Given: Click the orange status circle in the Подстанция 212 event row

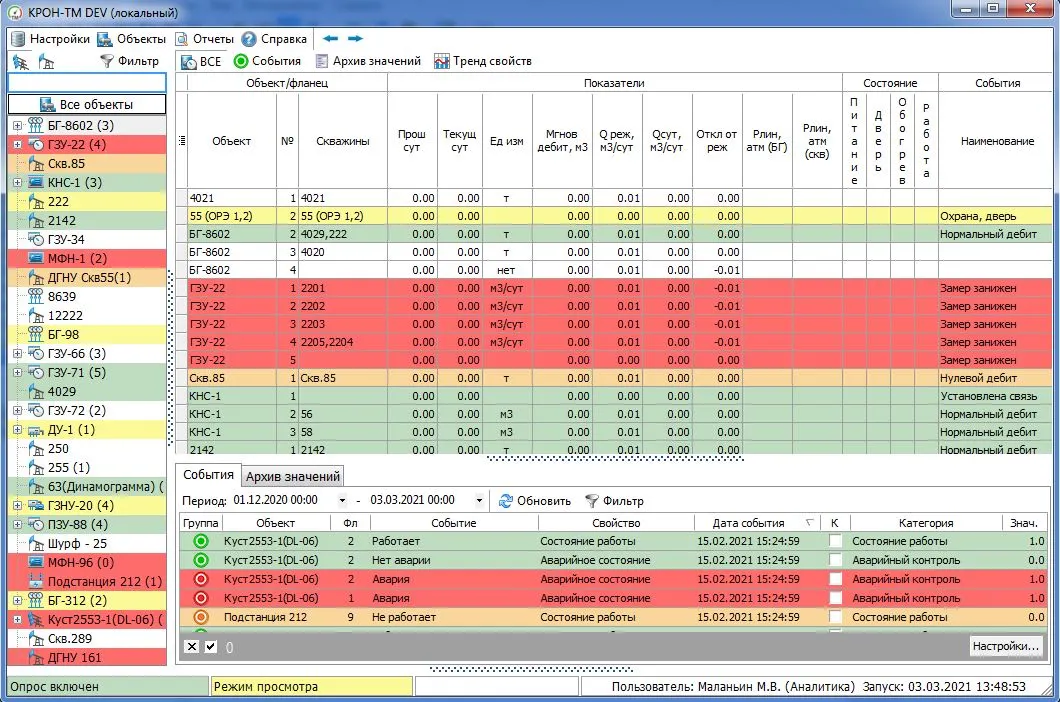Looking at the screenshot, I should pos(201,617).
